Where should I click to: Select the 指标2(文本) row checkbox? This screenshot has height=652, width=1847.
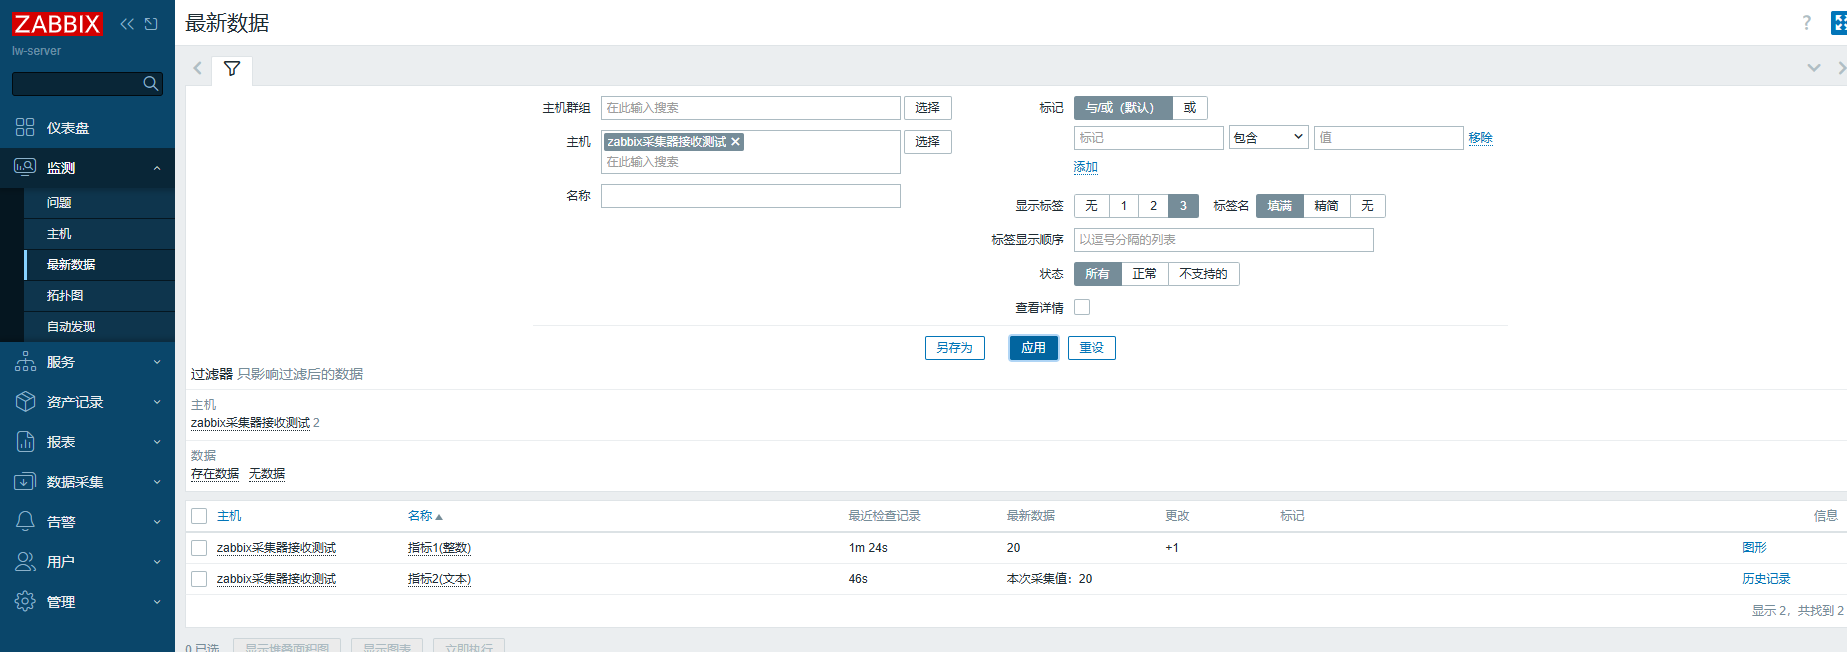(x=199, y=579)
